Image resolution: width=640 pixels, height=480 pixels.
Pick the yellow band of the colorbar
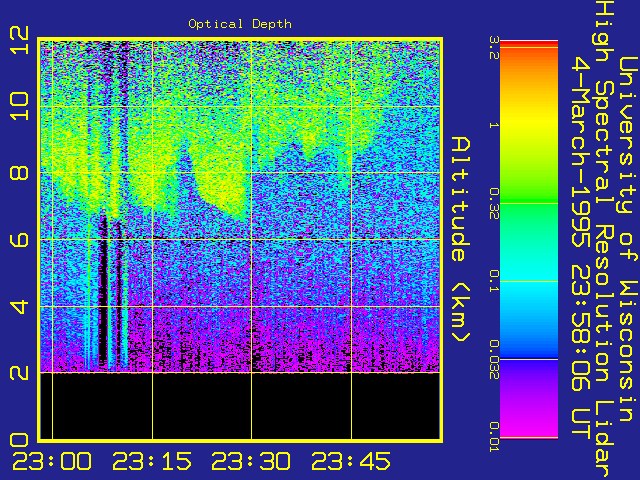tap(529, 122)
